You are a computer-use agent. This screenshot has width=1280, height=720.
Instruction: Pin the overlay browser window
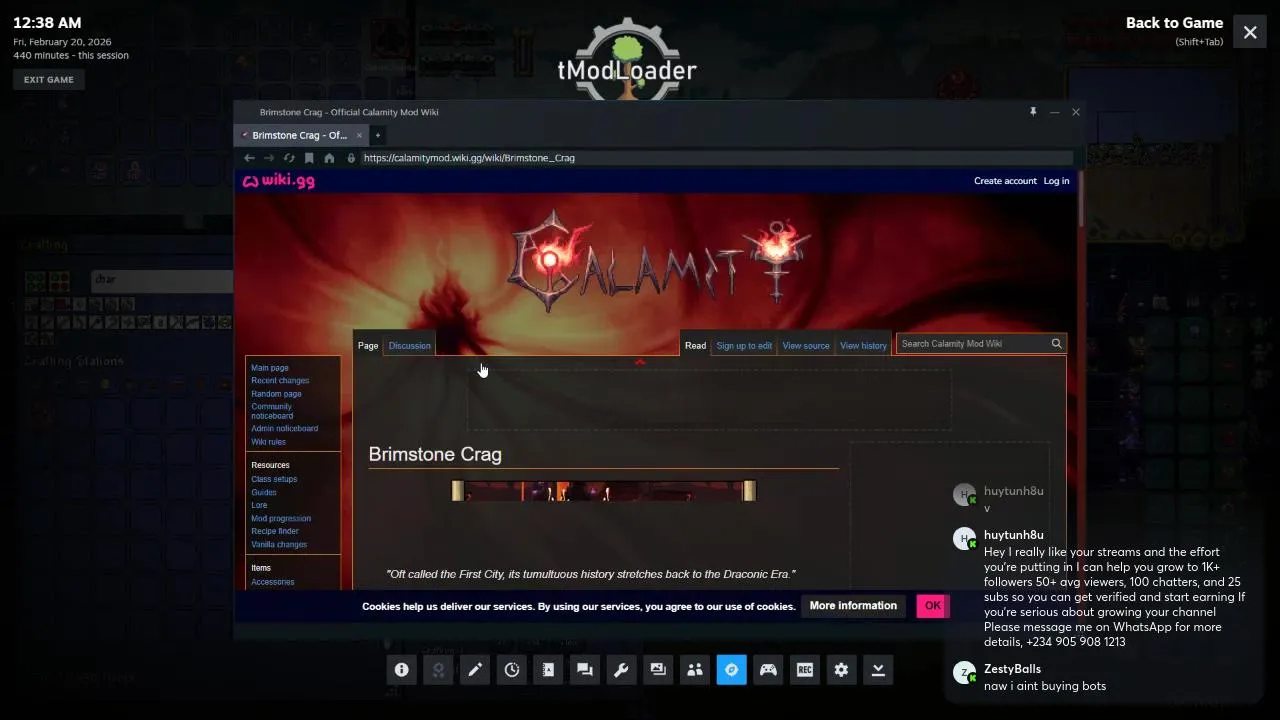1033,112
